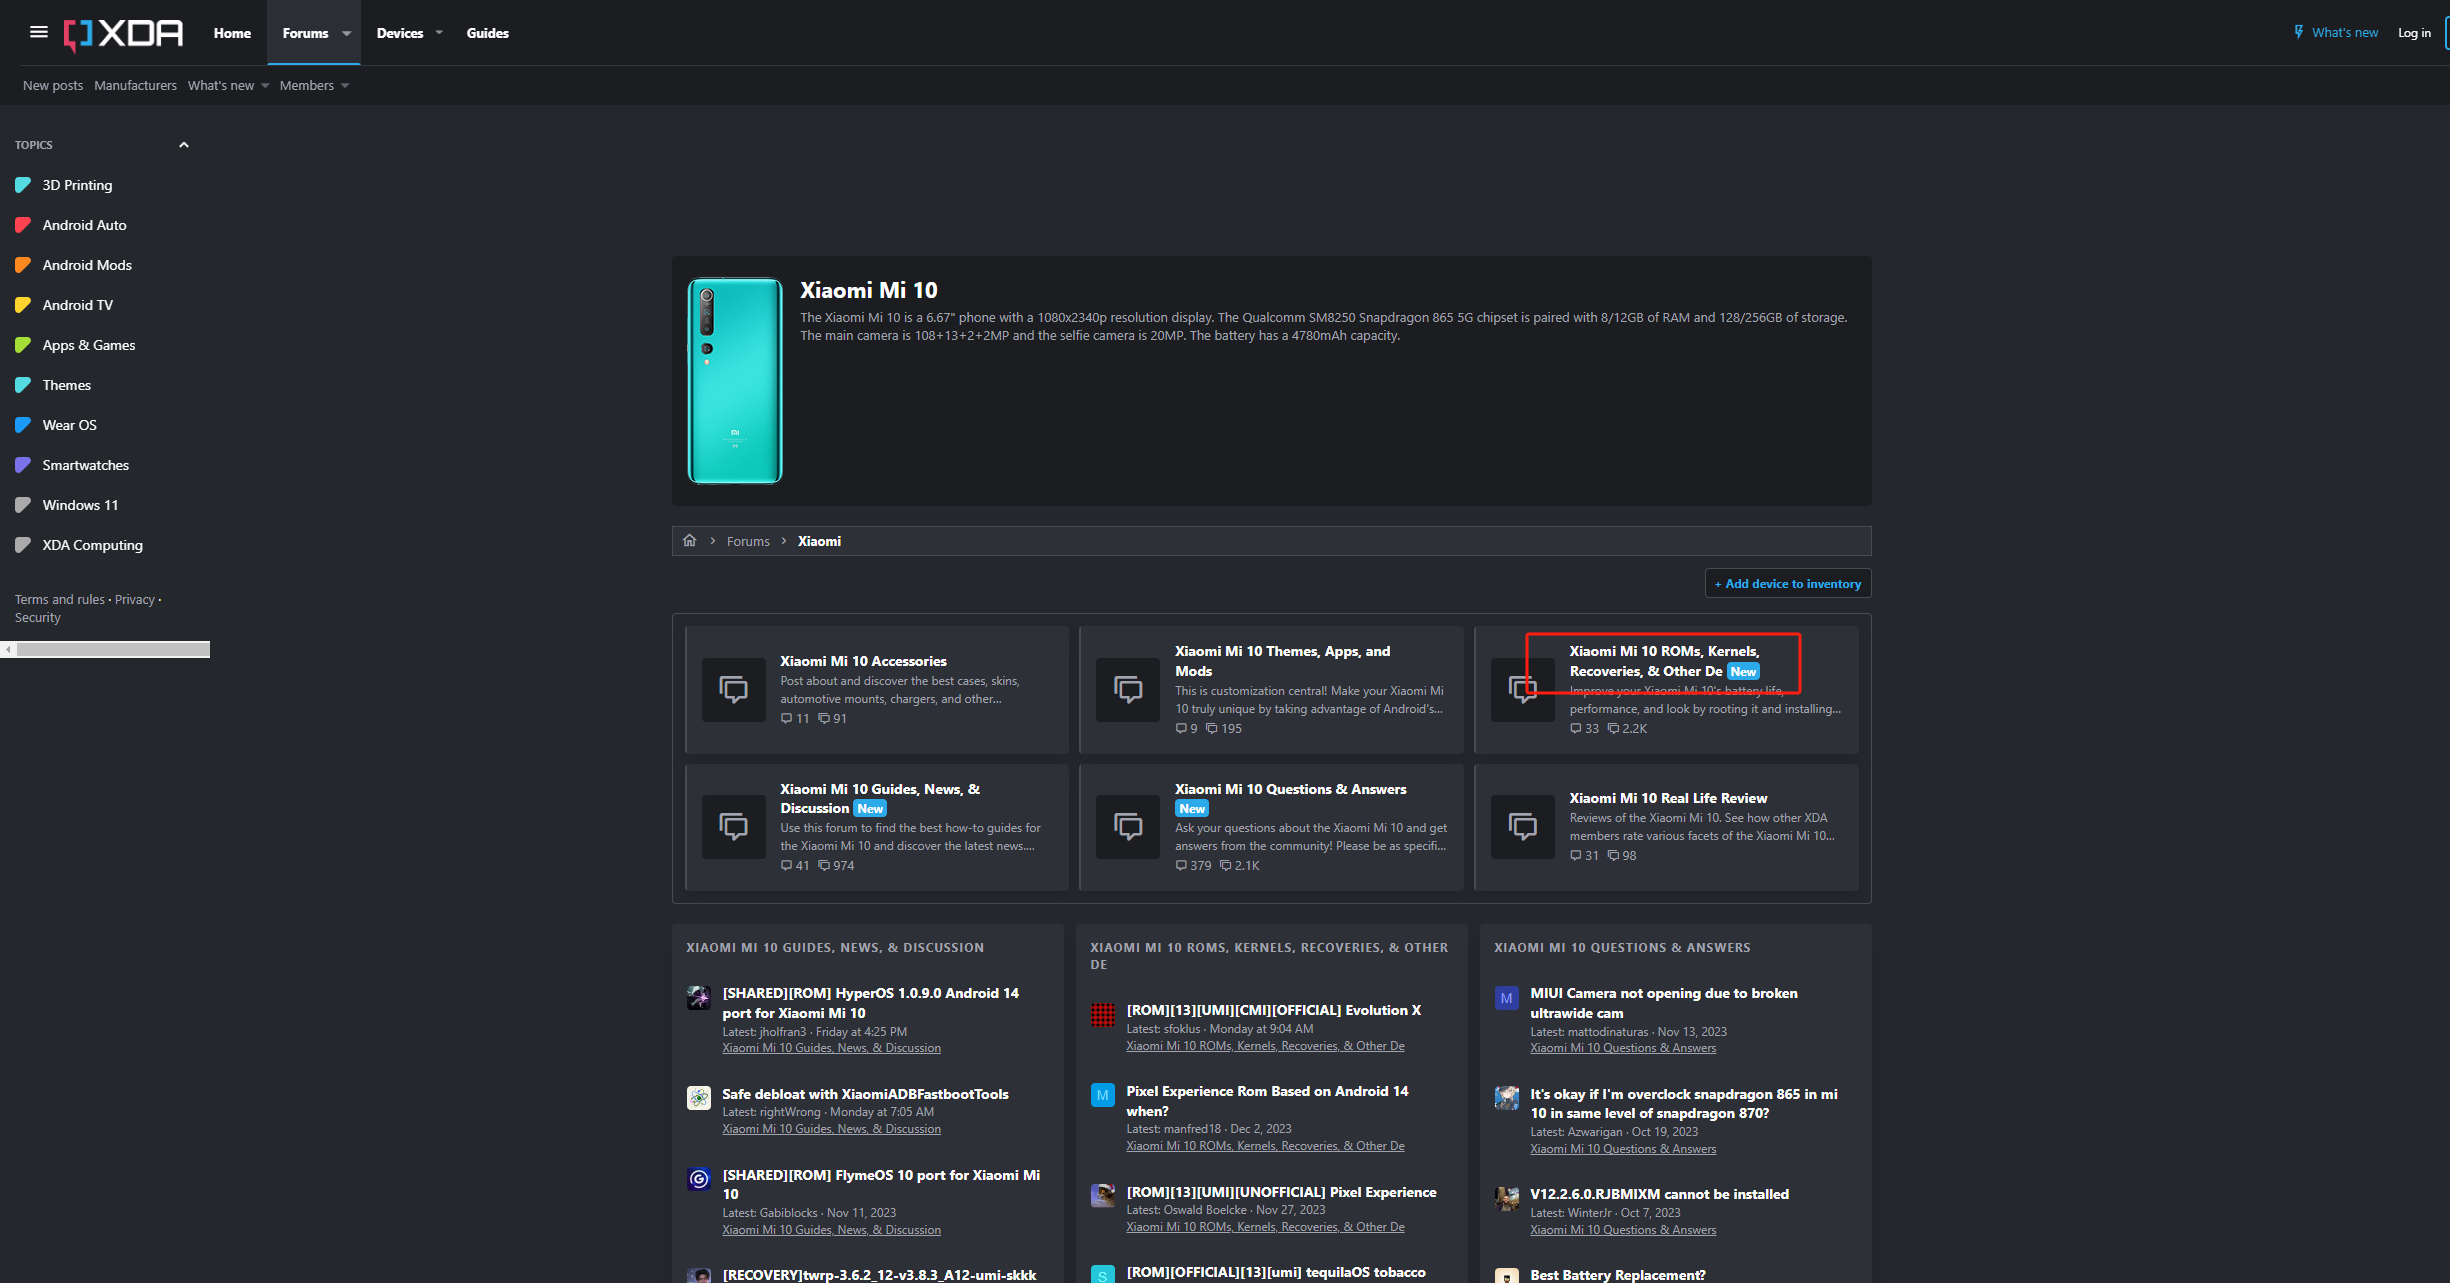Click the Themes, Apps, and Mods forum icon
This screenshot has width=2450, height=1283.
(1128, 689)
